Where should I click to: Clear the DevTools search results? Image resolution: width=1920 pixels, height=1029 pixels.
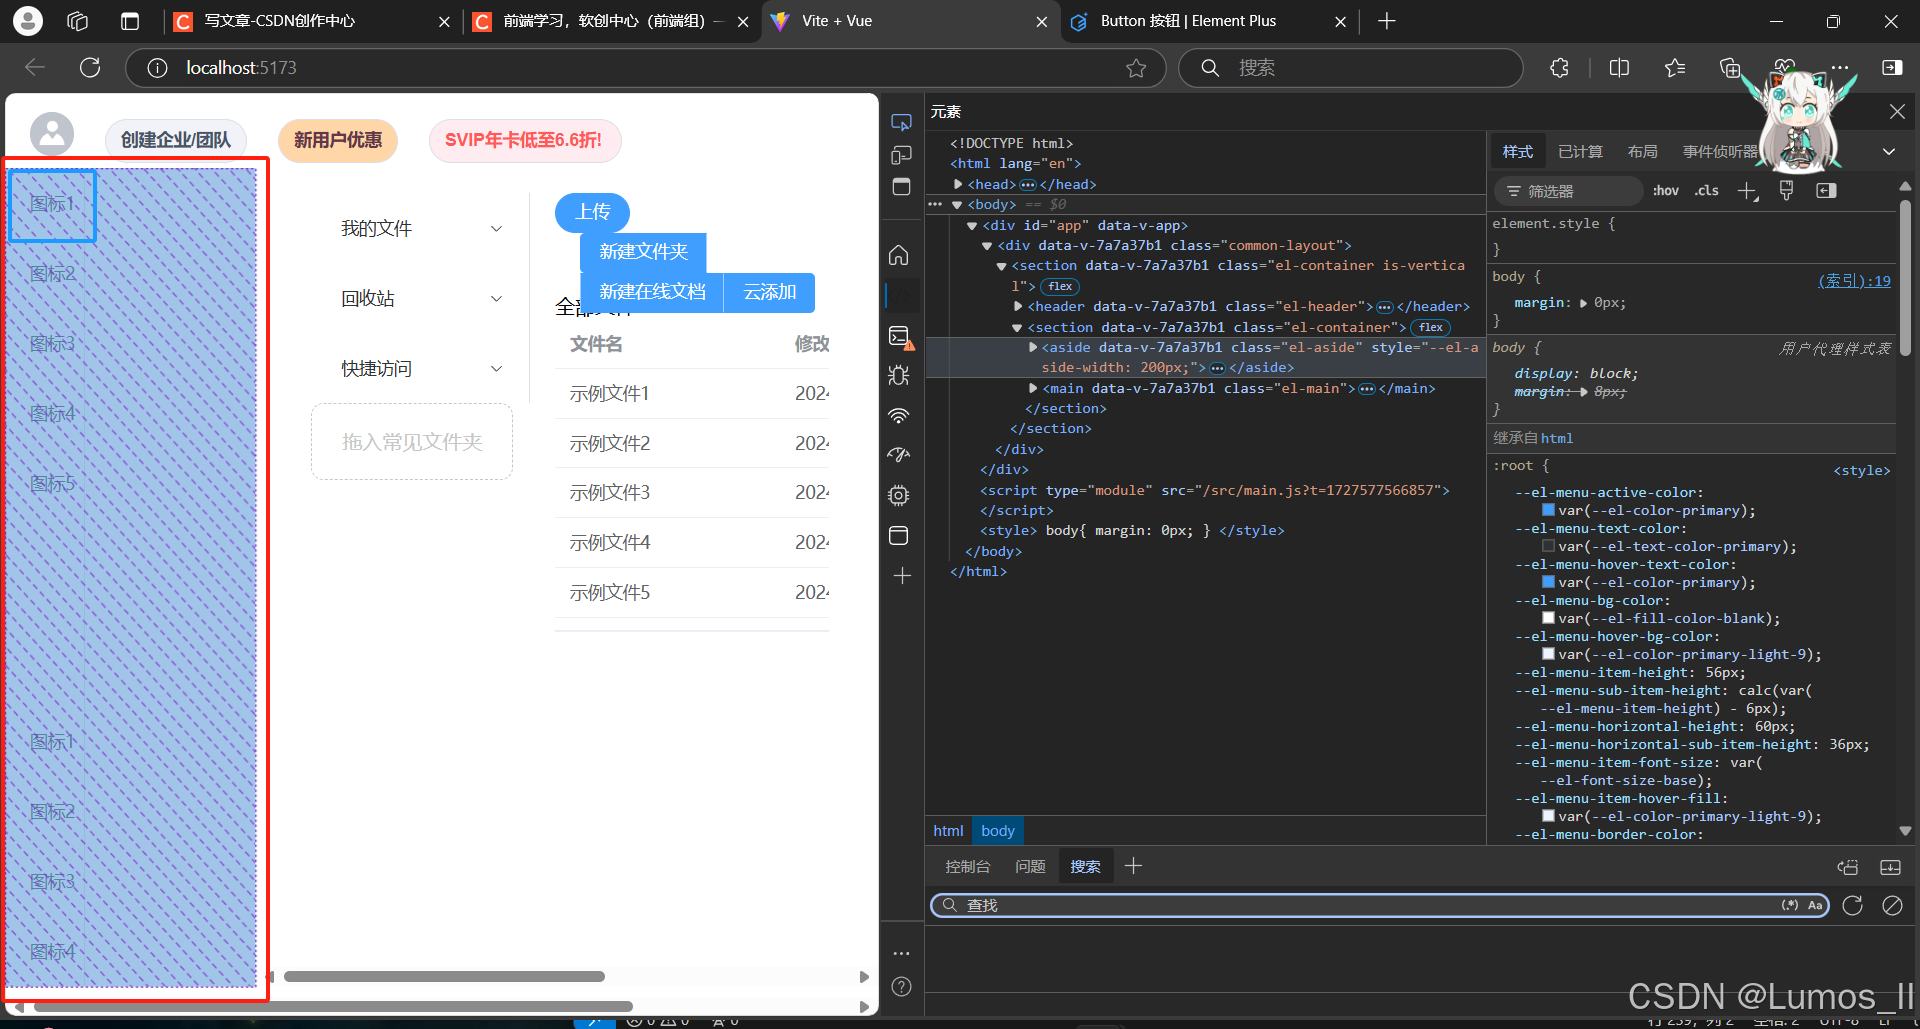(1892, 905)
